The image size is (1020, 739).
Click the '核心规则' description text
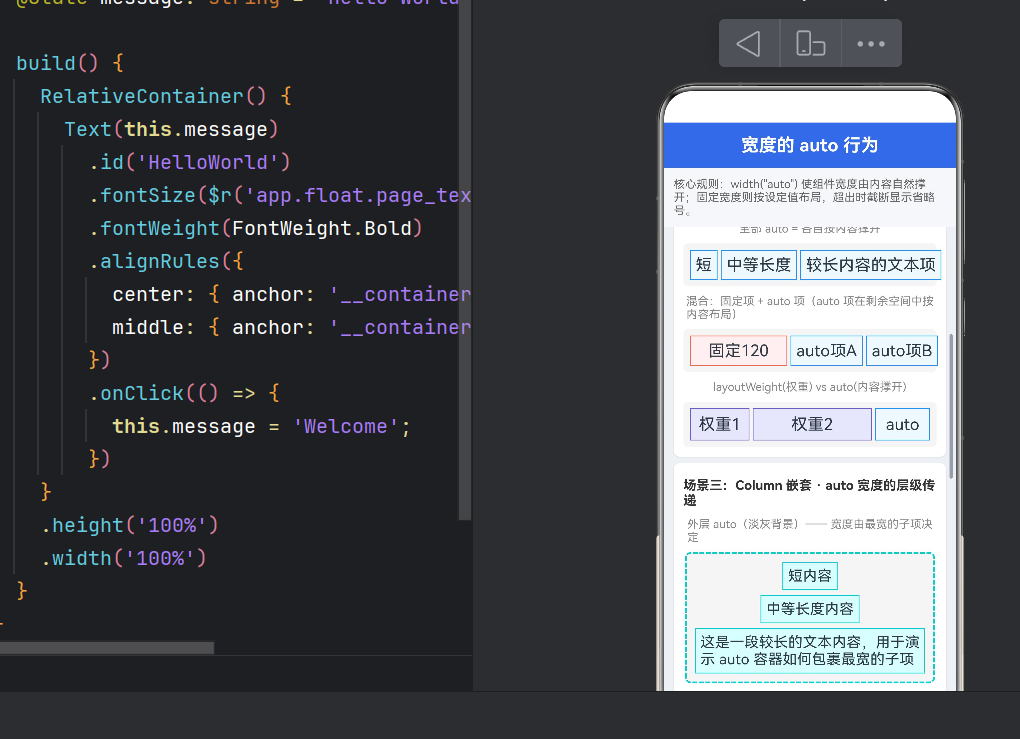tap(804, 197)
